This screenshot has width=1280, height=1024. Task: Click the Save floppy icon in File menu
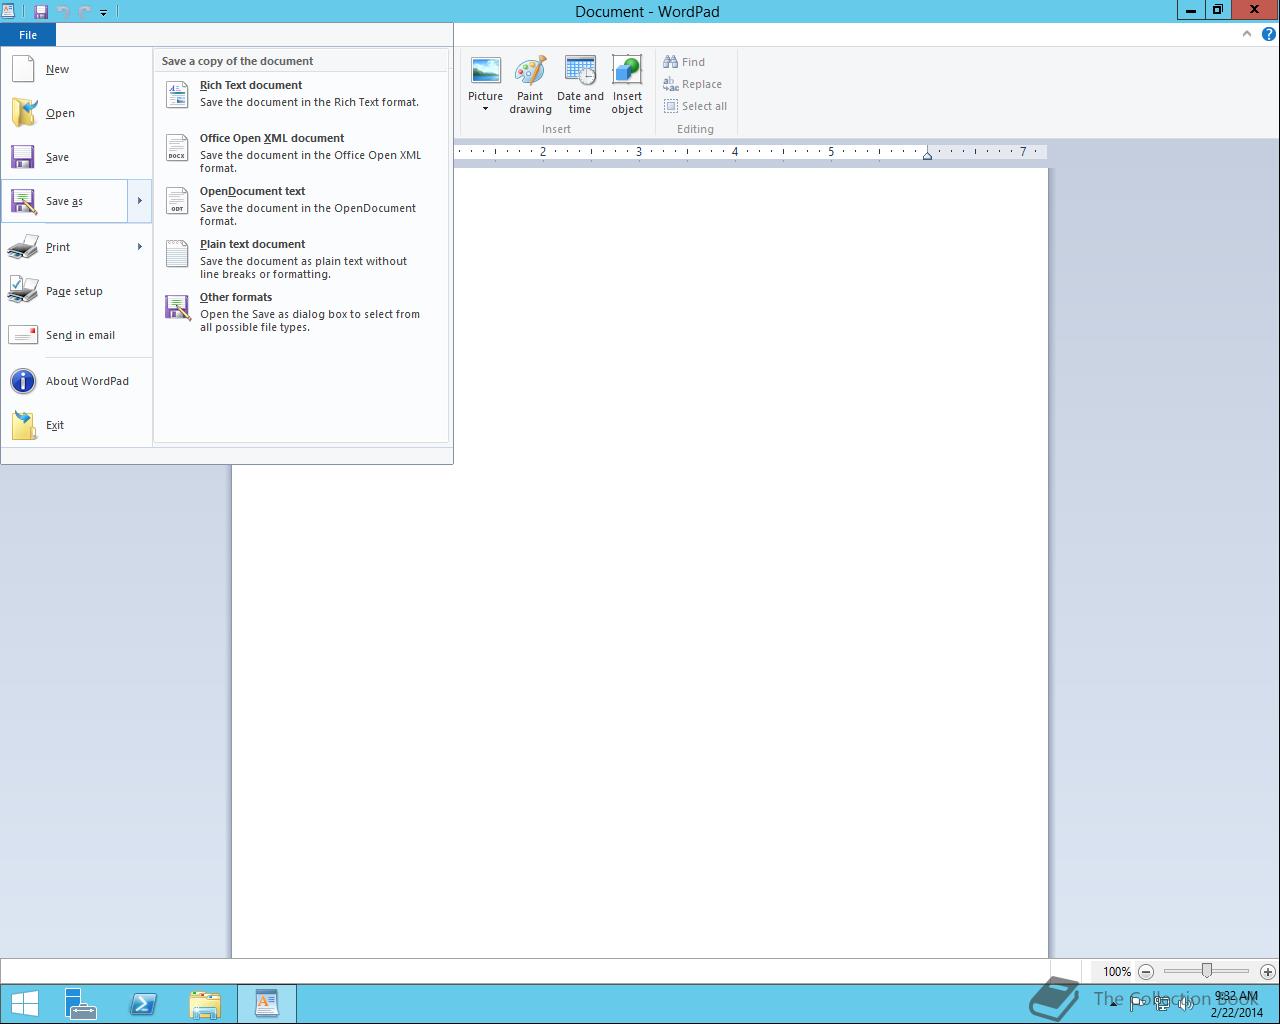[x=23, y=157]
